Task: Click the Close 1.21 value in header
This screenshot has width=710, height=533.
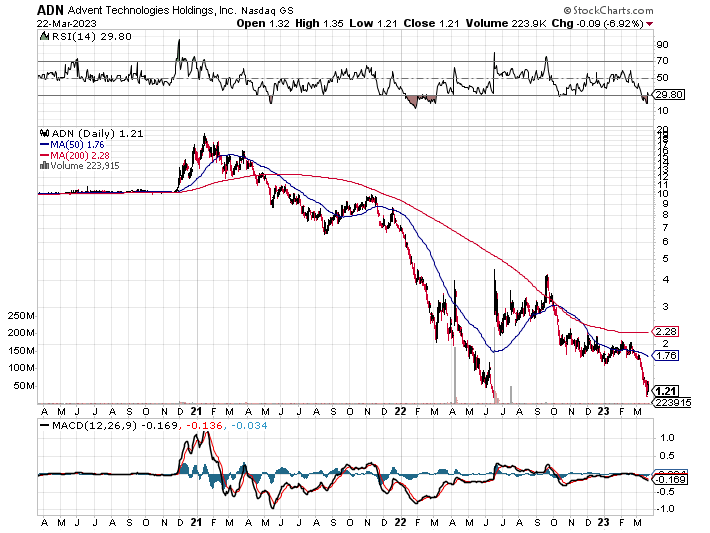Action: click(x=432, y=24)
